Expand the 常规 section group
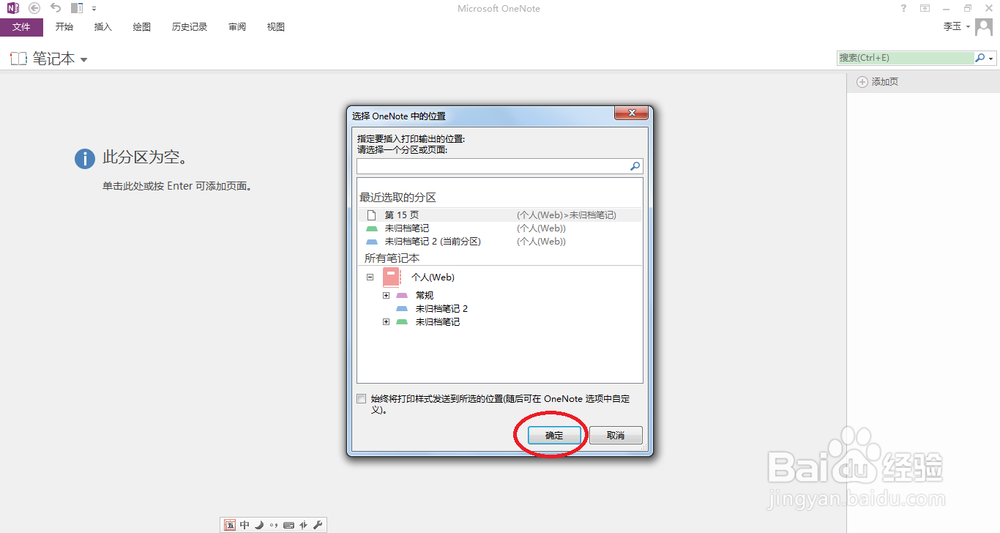Image resolution: width=1000 pixels, height=533 pixels. click(x=386, y=295)
